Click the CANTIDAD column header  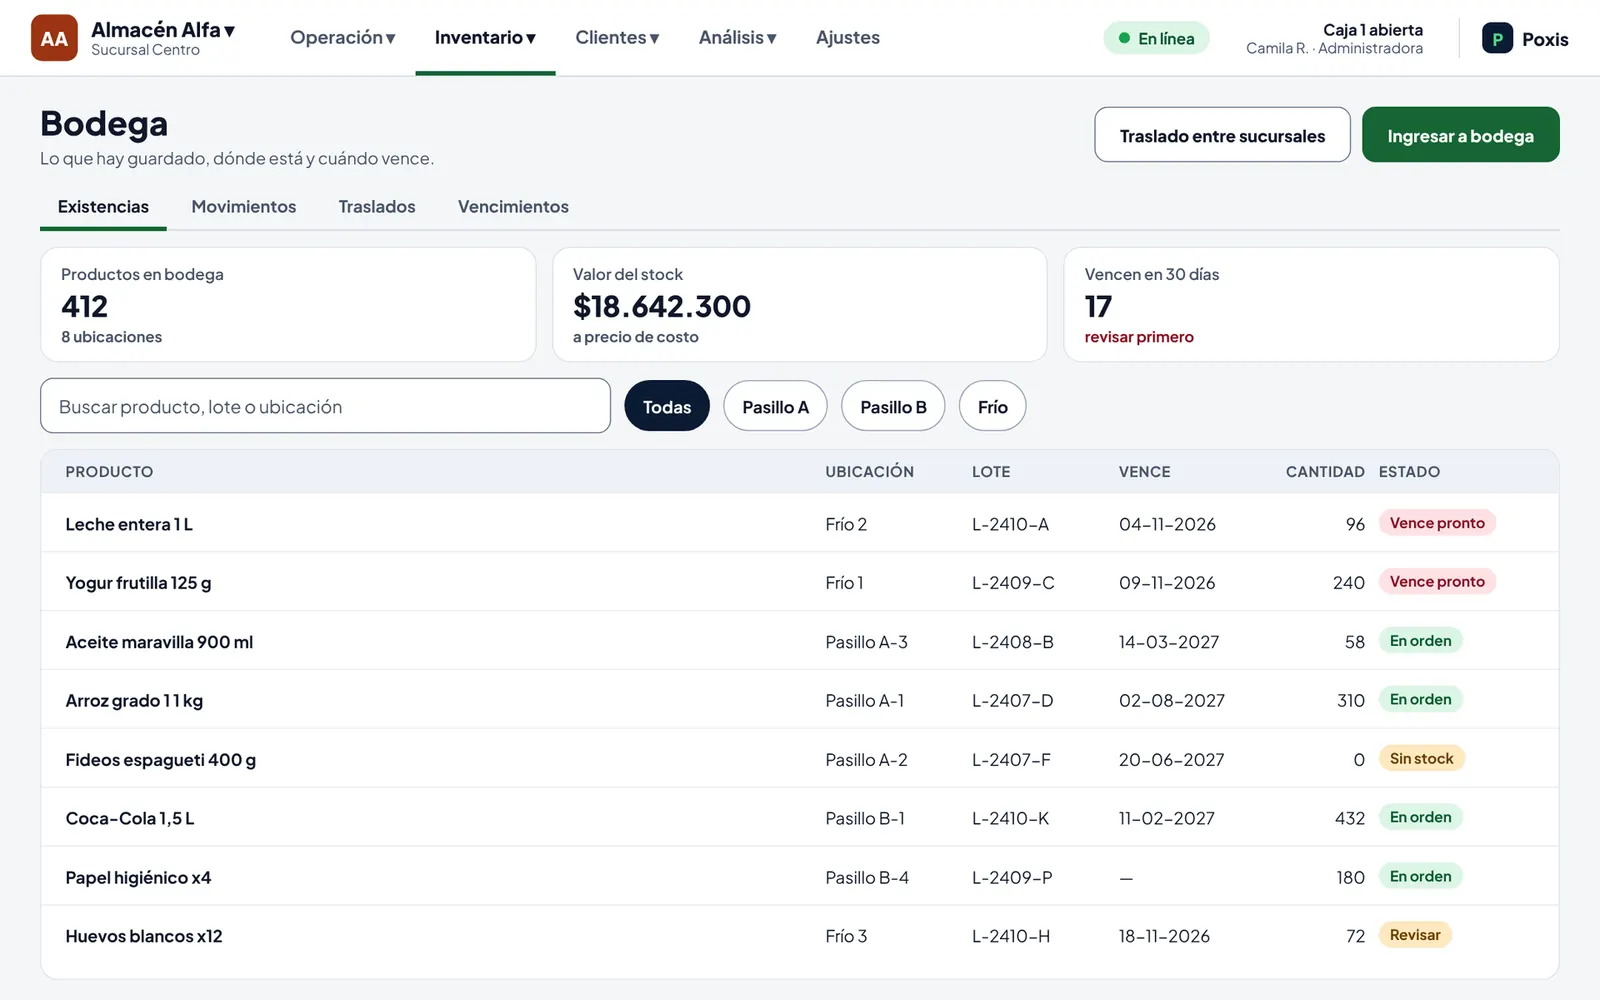[x=1325, y=472]
